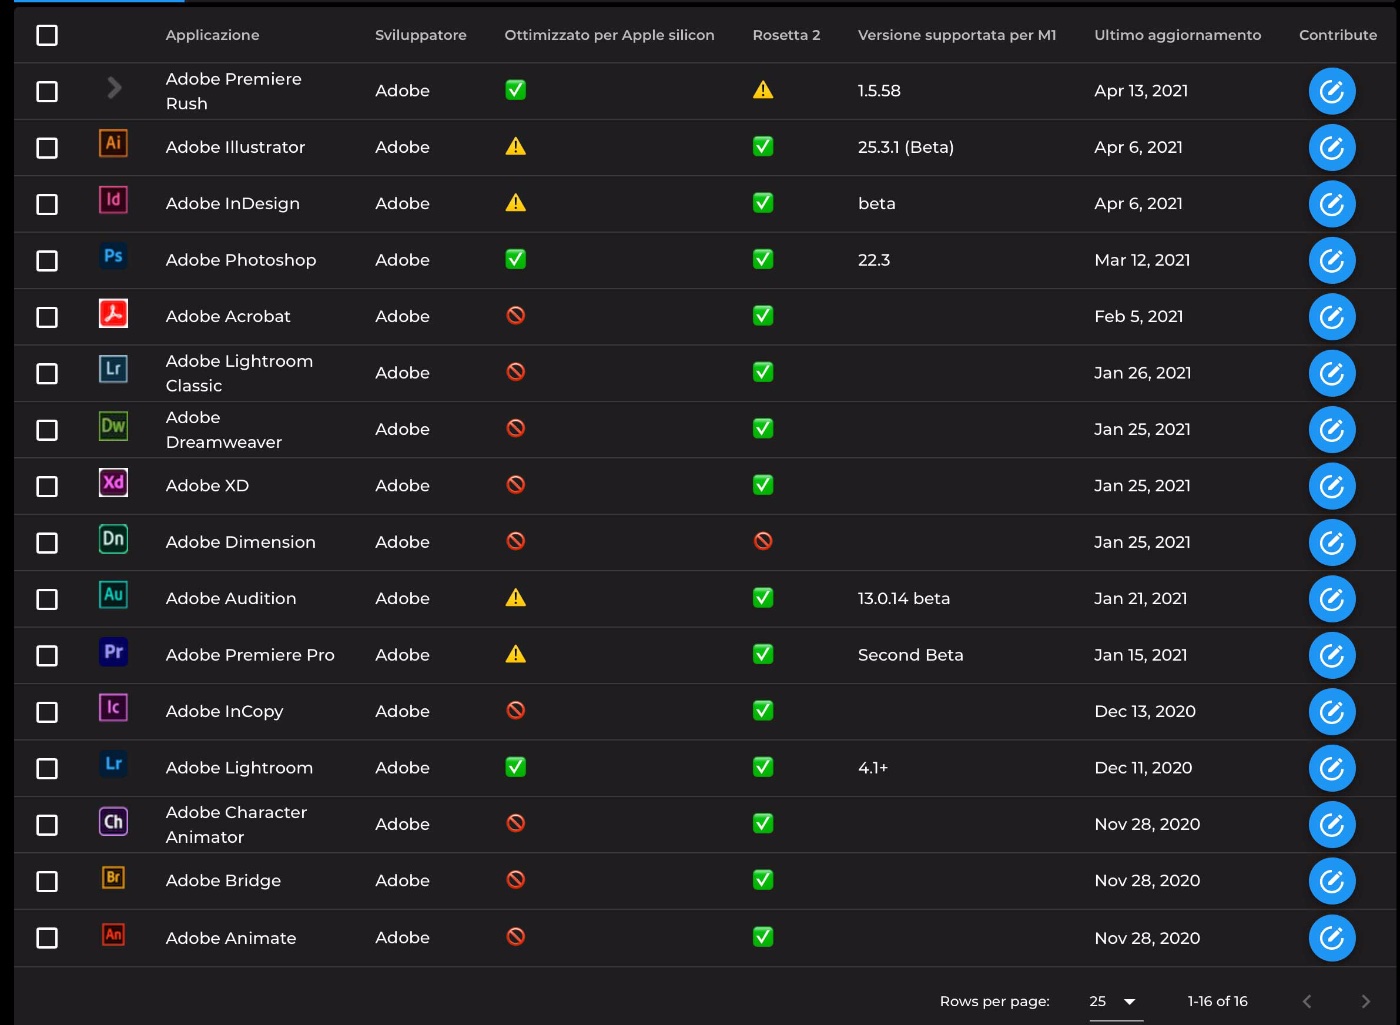The image size is (1400, 1025).
Task: Click the Premiere Pro Pr app icon
Action: click(113, 652)
